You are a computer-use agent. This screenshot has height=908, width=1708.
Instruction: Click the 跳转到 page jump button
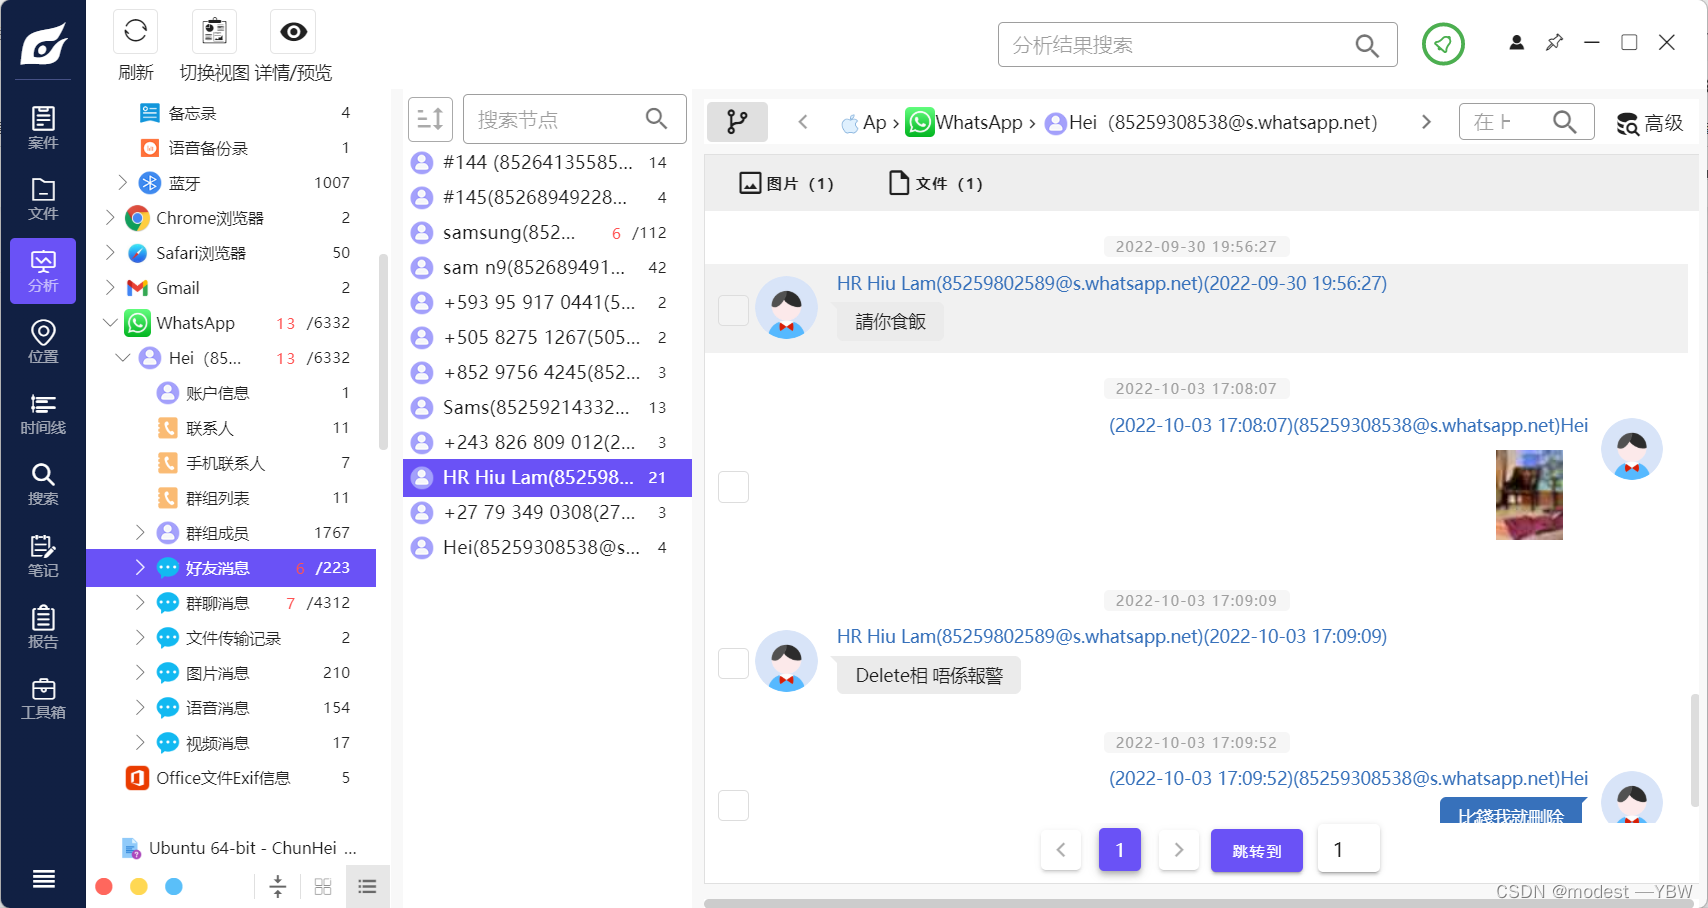1257,850
